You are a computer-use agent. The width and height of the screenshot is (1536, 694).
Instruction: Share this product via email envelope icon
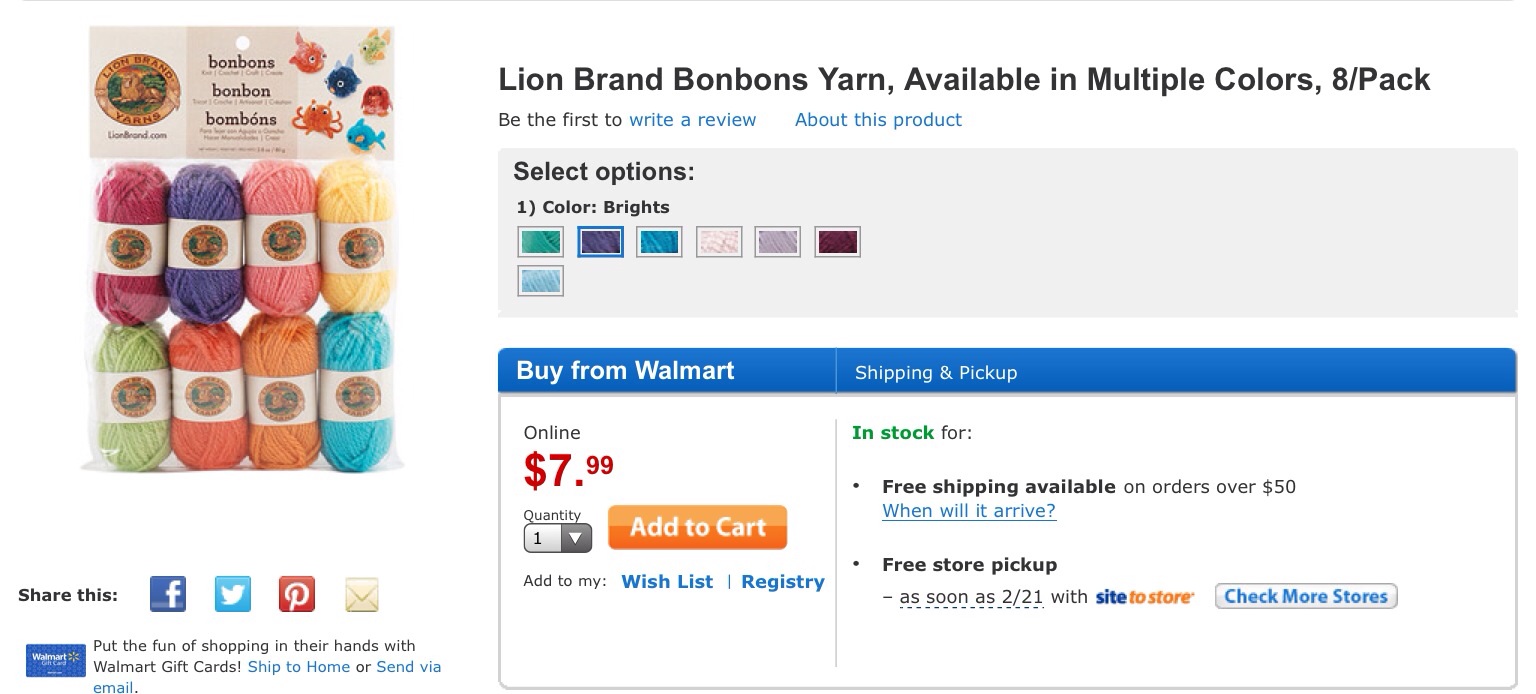click(x=362, y=594)
